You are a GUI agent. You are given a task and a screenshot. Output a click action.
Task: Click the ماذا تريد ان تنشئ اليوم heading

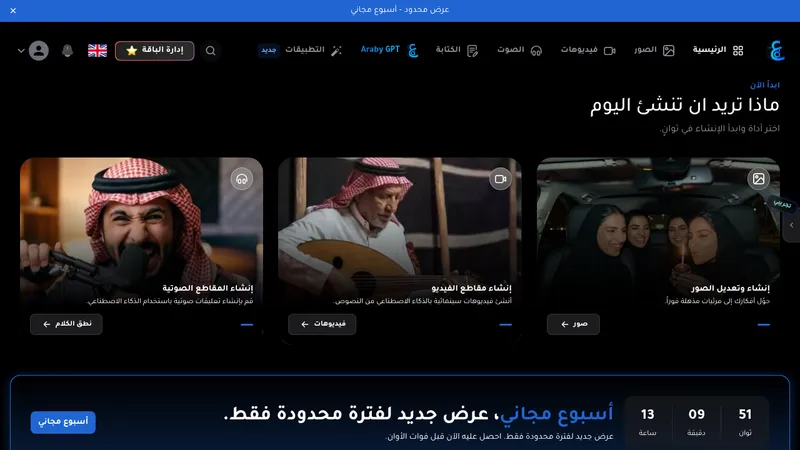coord(685,105)
